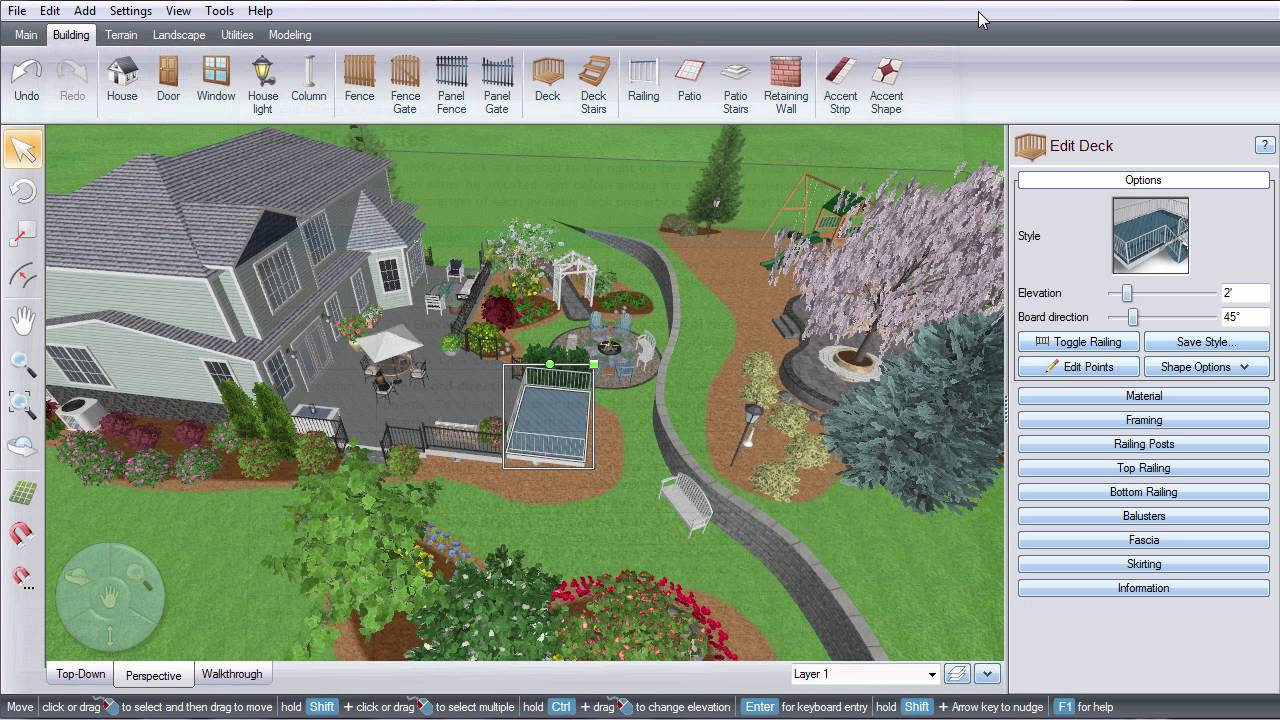Screen dimensions: 1280x720
Task: Toggle the layers panel icon button
Action: click(x=957, y=674)
